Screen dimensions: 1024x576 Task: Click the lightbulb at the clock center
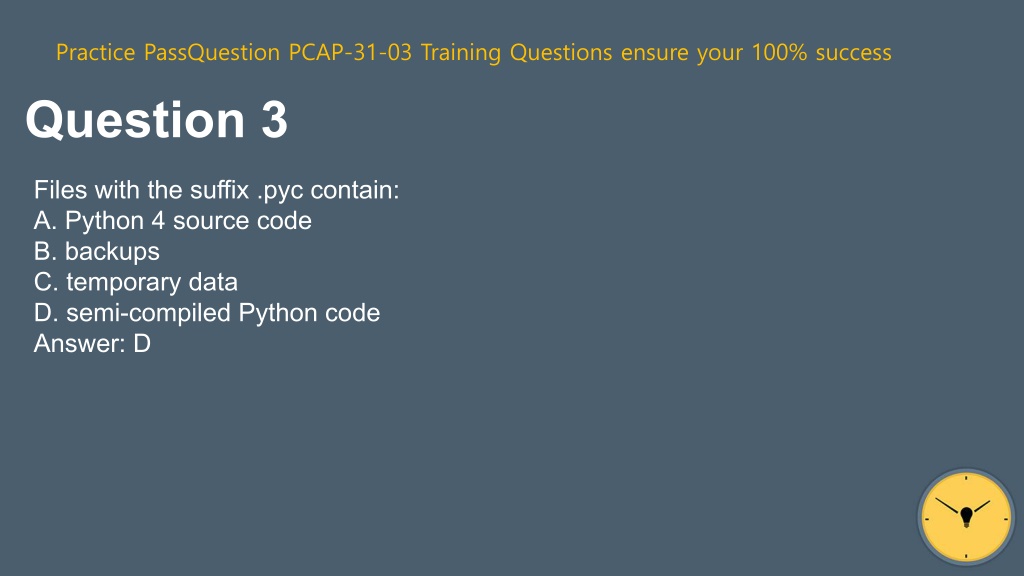click(967, 517)
